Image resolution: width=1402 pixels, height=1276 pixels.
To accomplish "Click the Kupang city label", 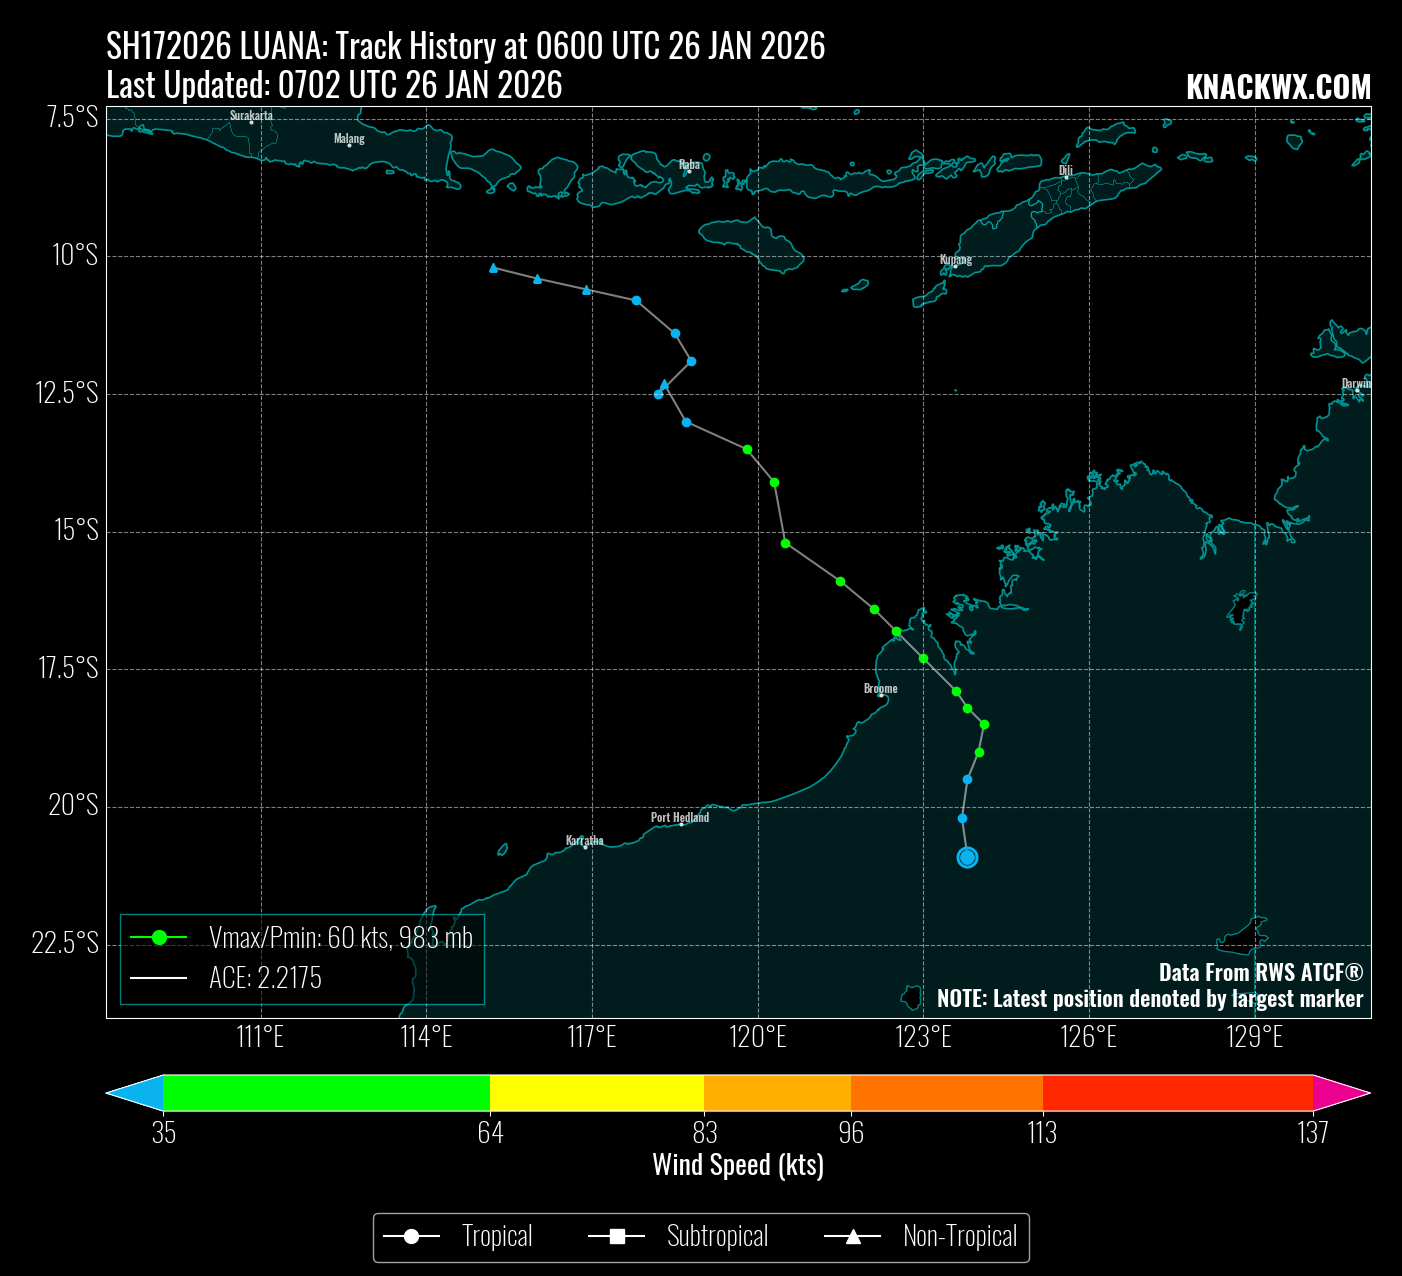I will pyautogui.click(x=955, y=259).
